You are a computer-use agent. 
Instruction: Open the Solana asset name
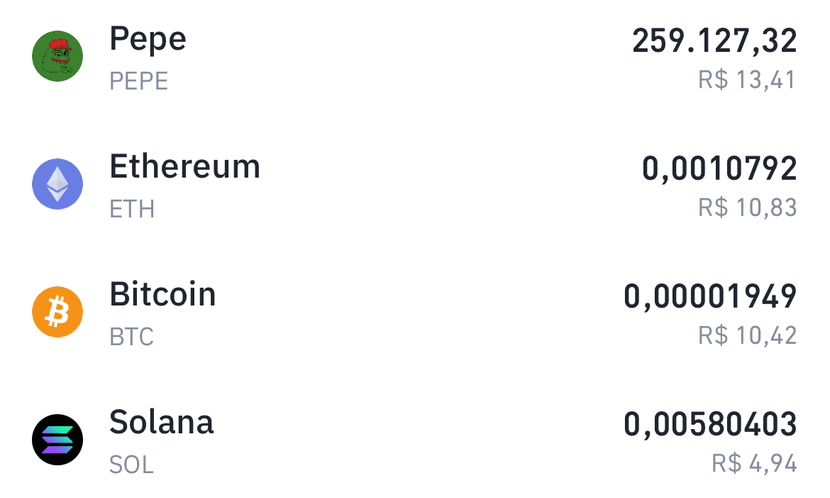point(161,422)
